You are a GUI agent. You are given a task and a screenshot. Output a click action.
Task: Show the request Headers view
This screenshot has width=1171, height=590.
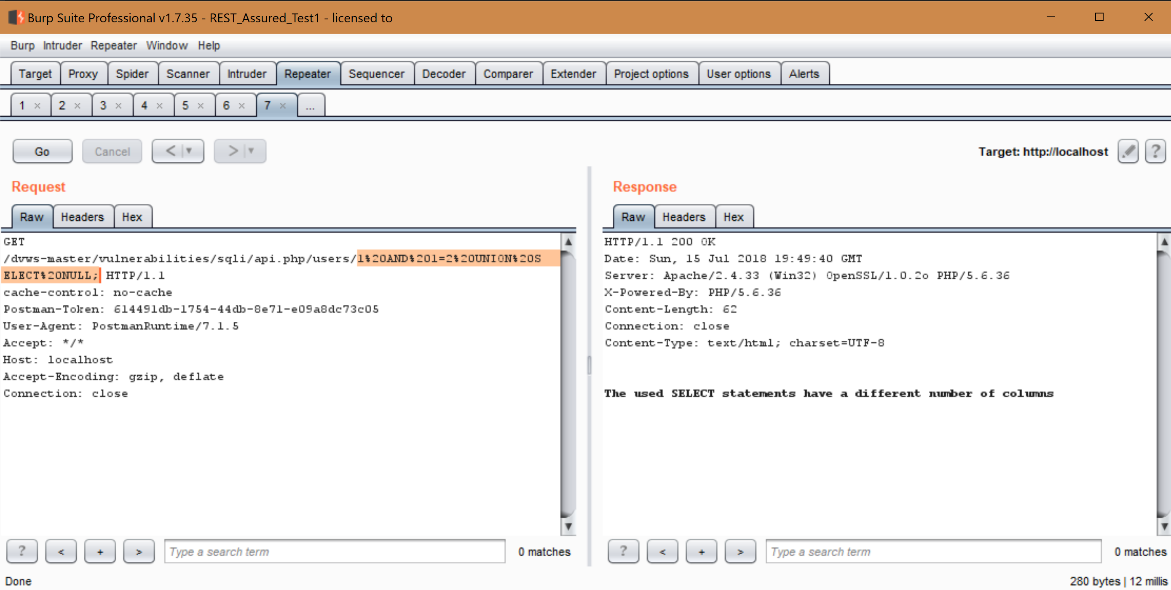click(82, 217)
